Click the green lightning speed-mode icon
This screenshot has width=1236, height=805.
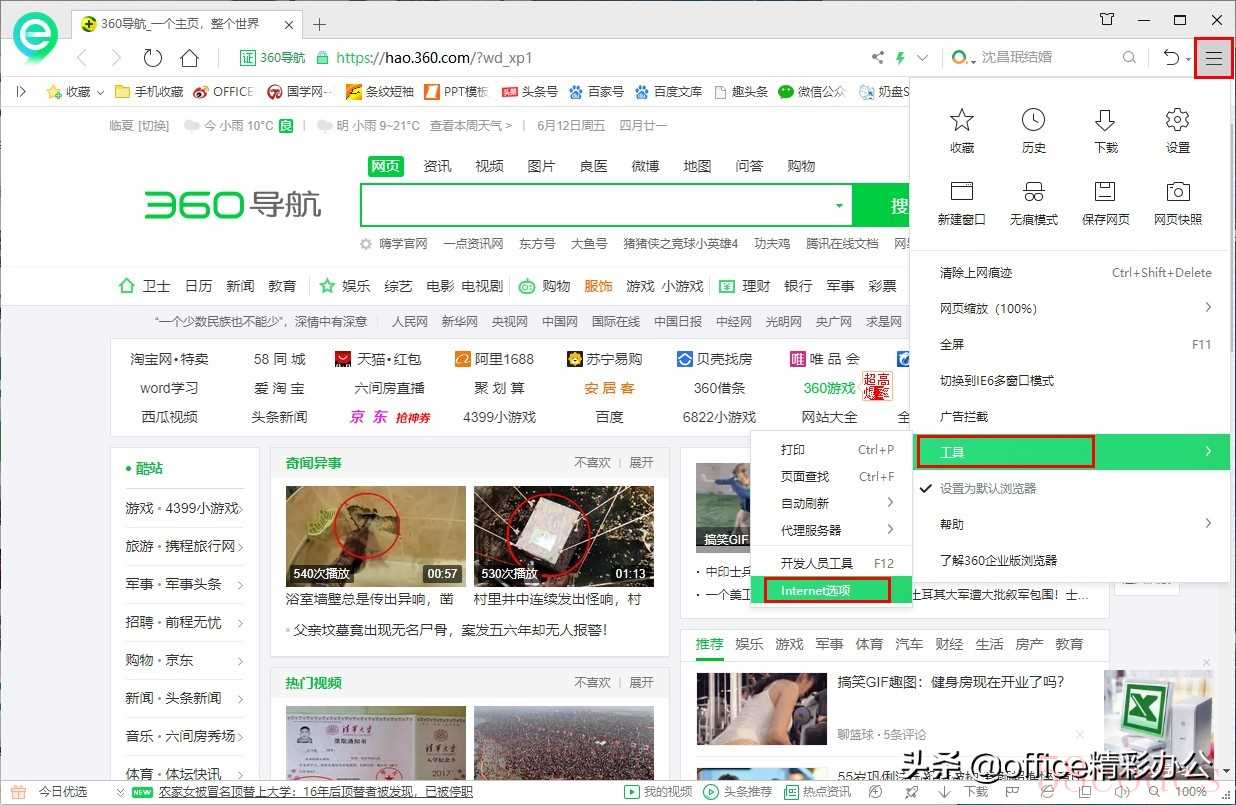(900, 58)
